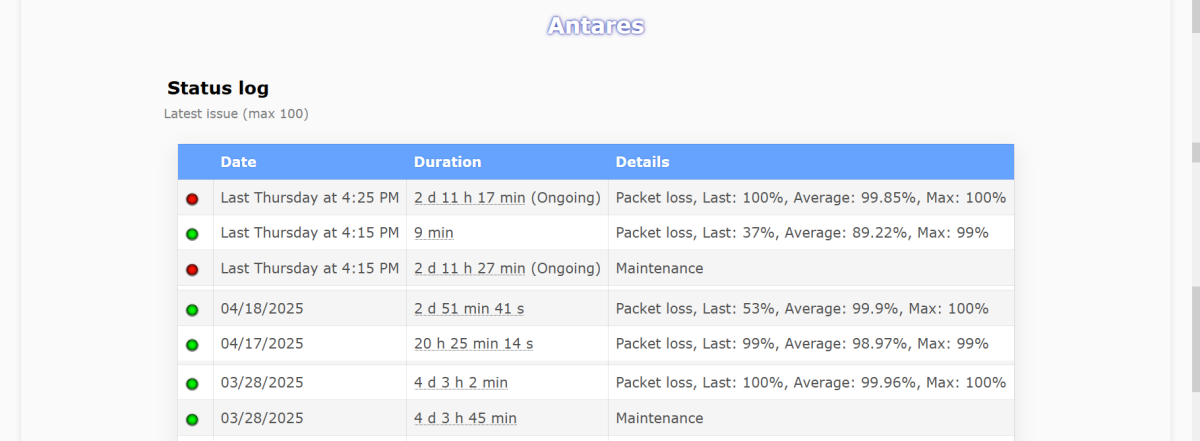Click the Maintenance detail in the ongoing row
This screenshot has width=1200, height=441.
(x=659, y=268)
